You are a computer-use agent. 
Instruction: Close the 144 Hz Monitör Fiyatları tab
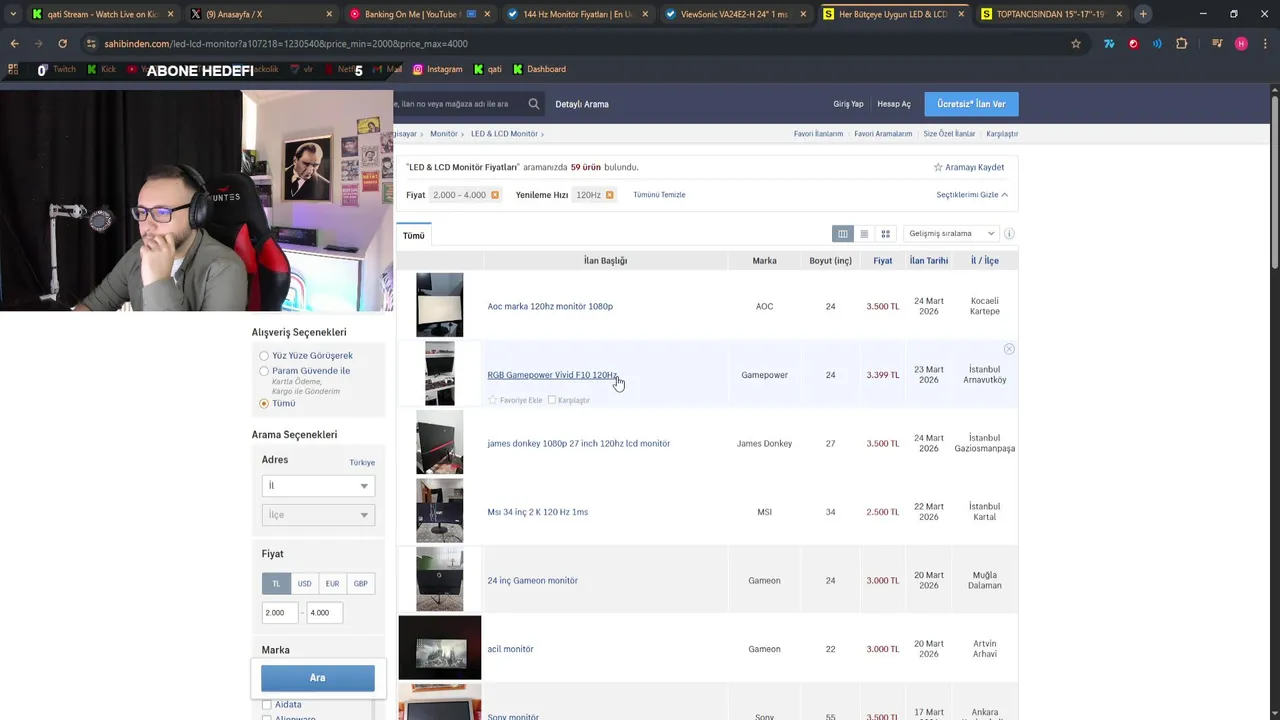pos(645,14)
